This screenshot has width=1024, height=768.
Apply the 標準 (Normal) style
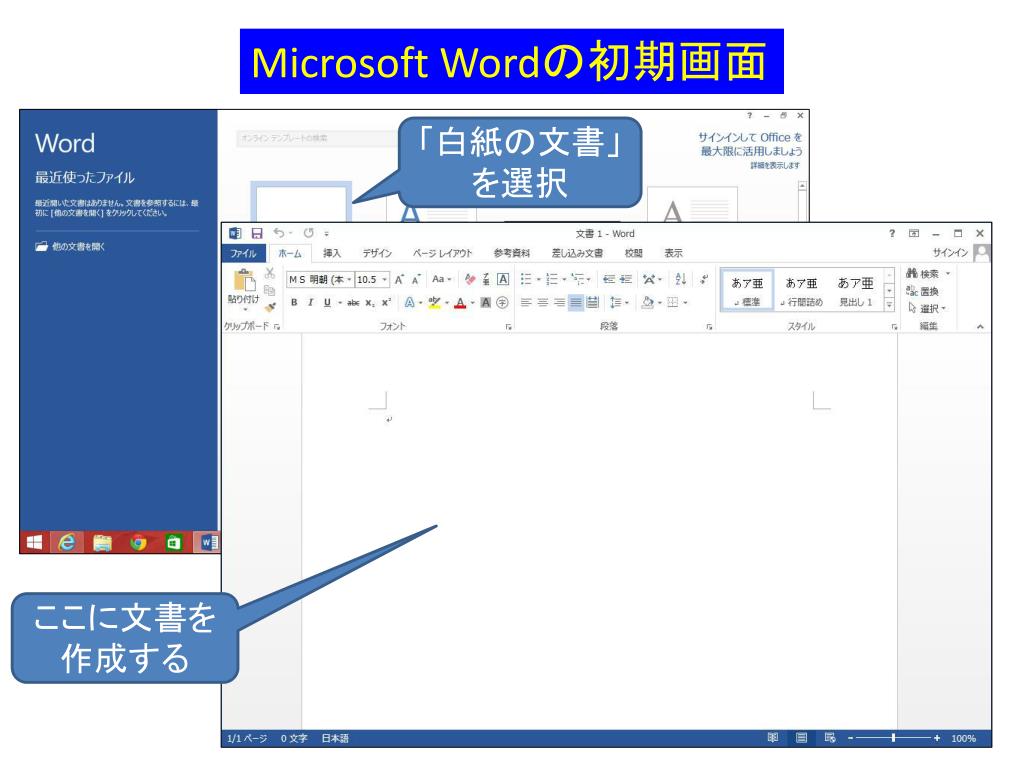(747, 291)
